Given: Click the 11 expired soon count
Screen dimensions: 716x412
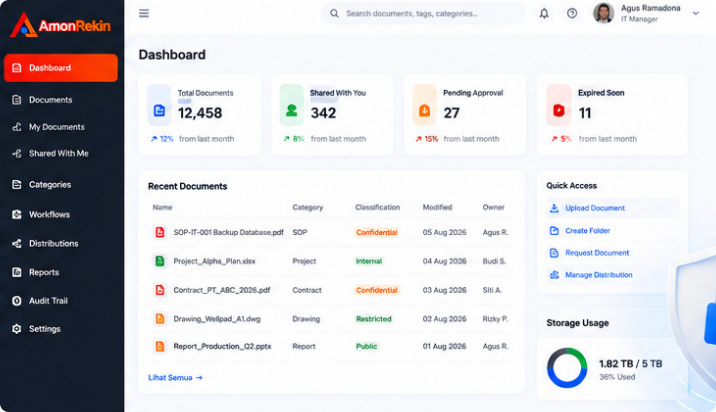Looking at the screenshot, I should pyautogui.click(x=585, y=113).
